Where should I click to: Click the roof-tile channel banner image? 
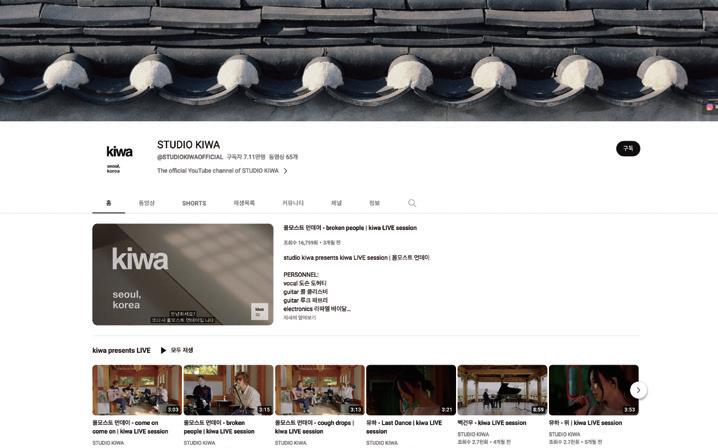(359, 60)
